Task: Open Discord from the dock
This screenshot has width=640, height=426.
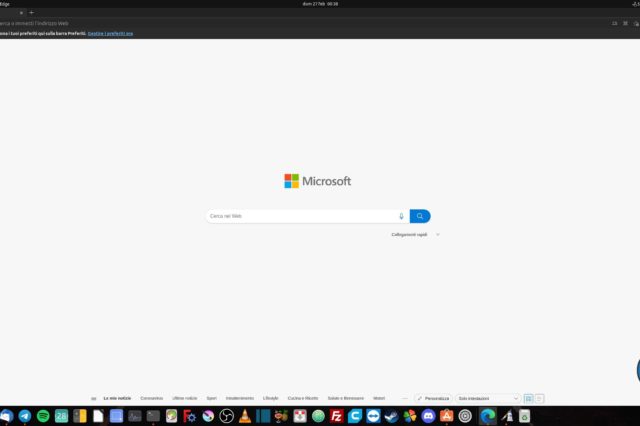Action: pyautogui.click(x=428, y=416)
